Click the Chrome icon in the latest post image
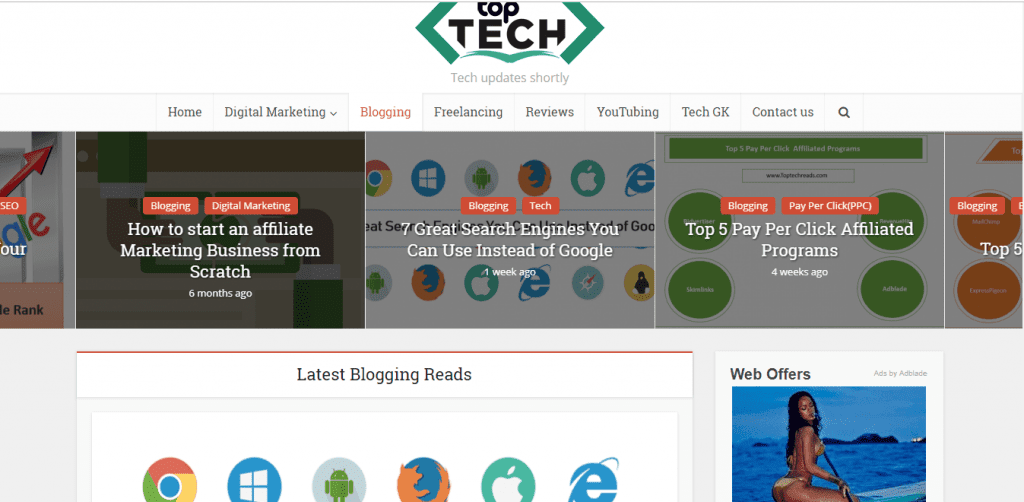1024x502 pixels. 170,480
